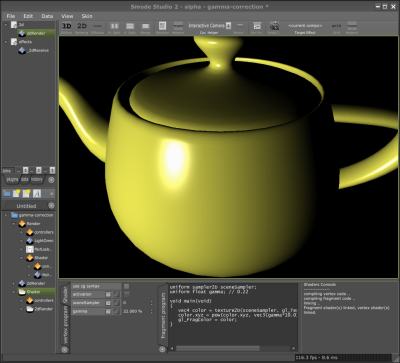
Task: Select the first controllers item under Render
Action: (44, 232)
